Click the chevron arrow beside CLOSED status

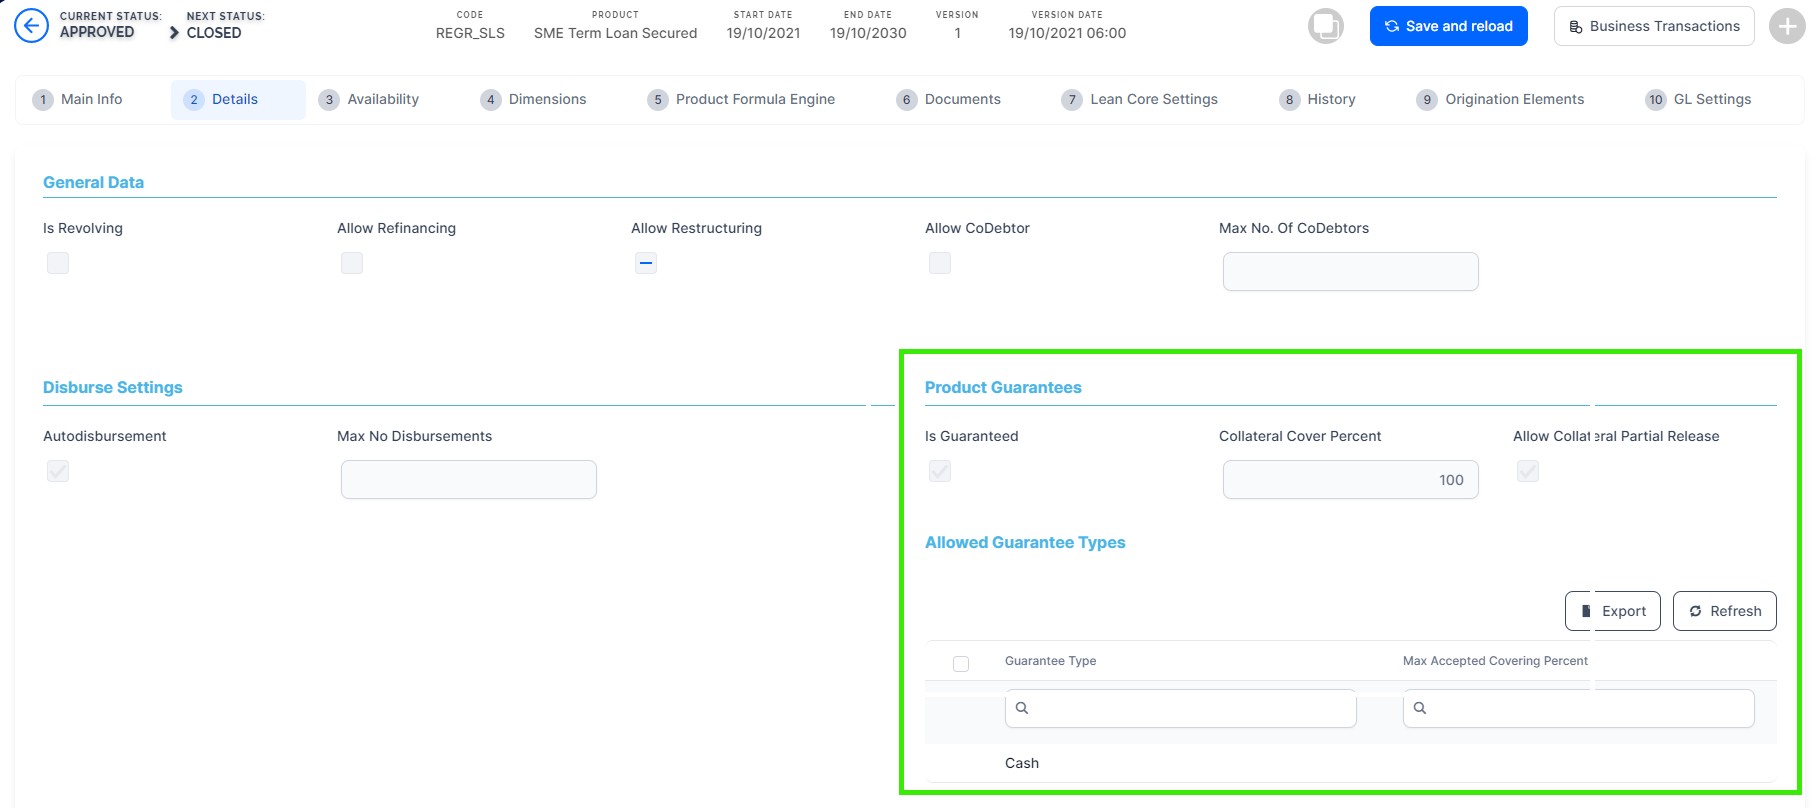(x=174, y=33)
